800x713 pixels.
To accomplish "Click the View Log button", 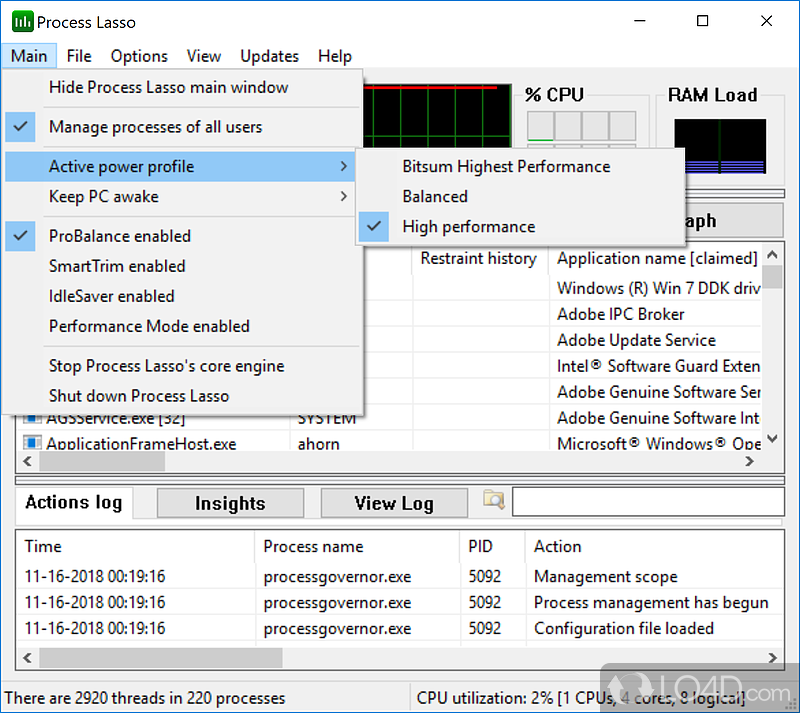I will tap(393, 503).
